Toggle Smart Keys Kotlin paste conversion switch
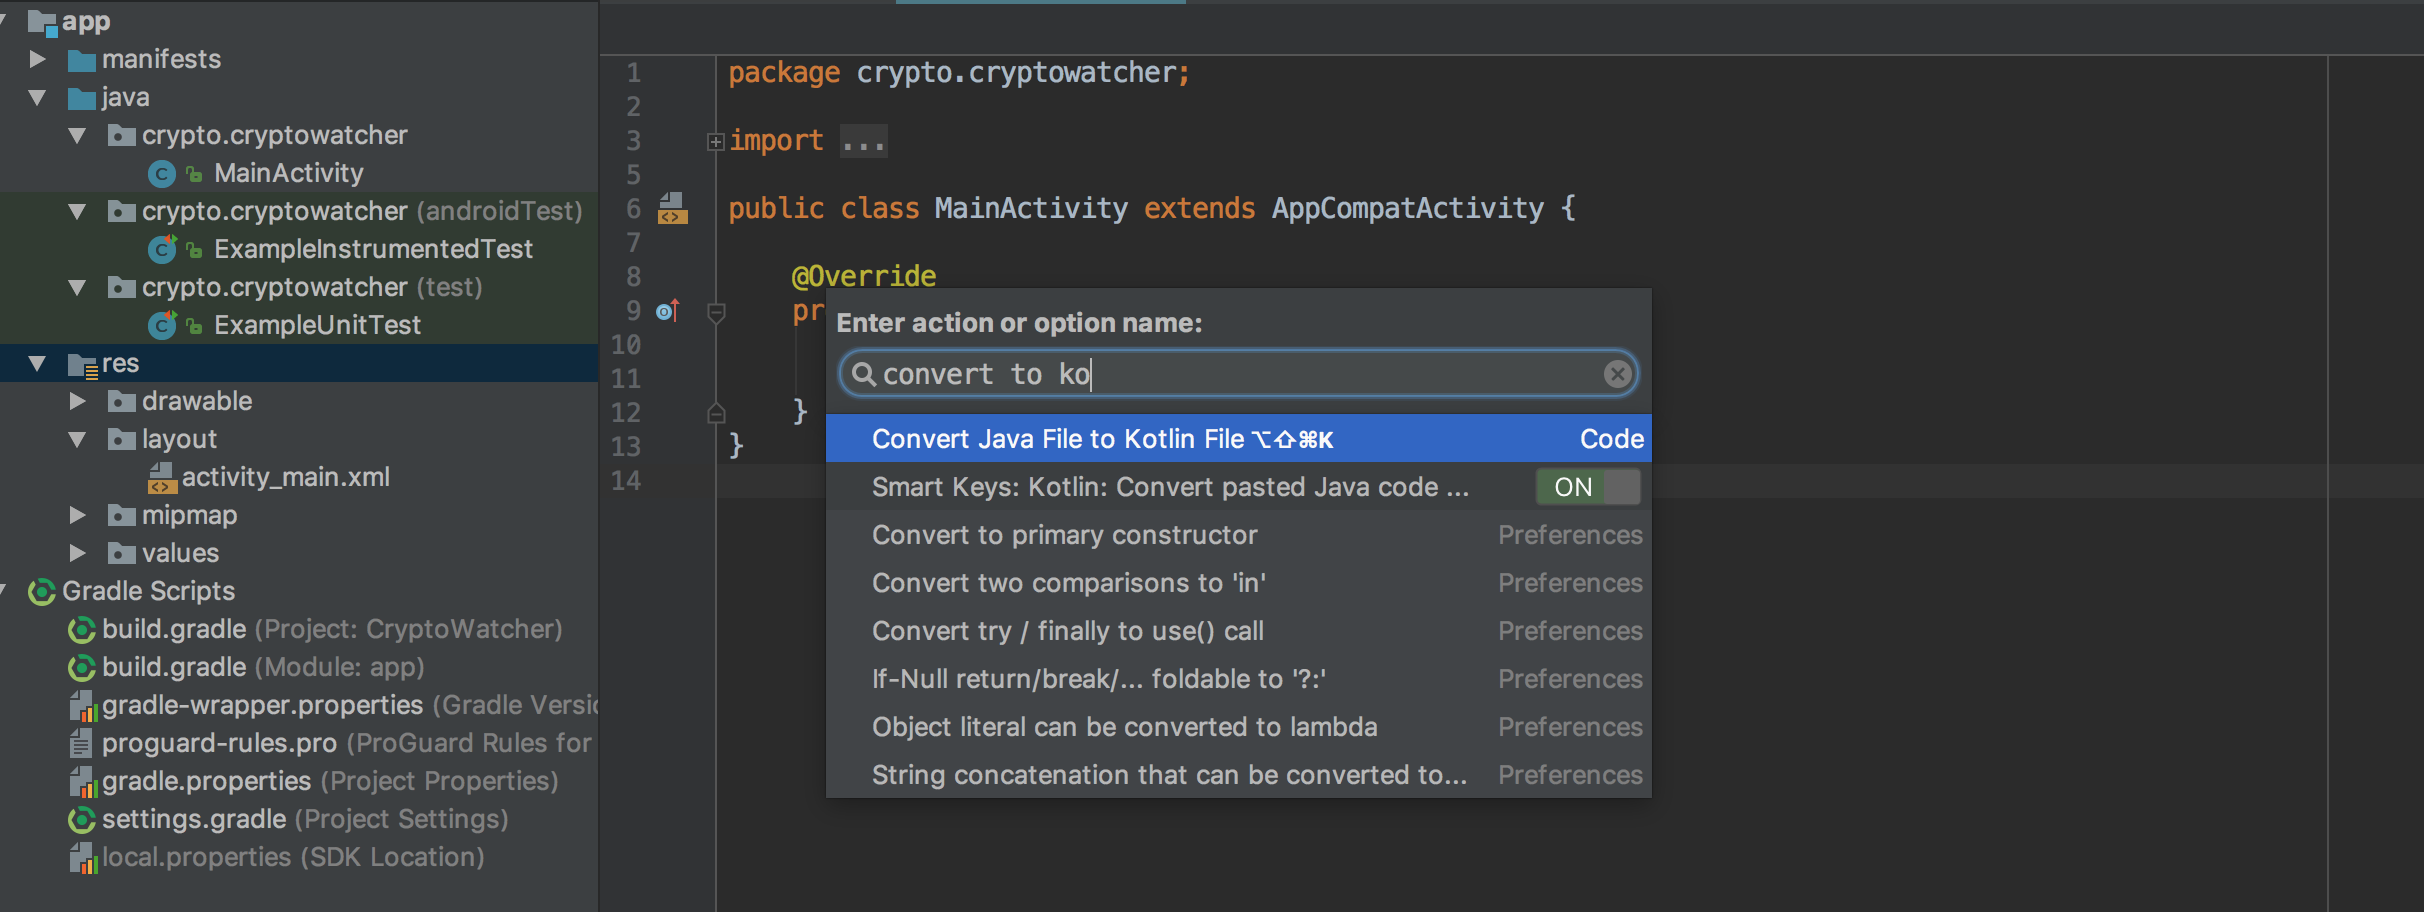Screen dimensions: 2424x912 (1588, 487)
